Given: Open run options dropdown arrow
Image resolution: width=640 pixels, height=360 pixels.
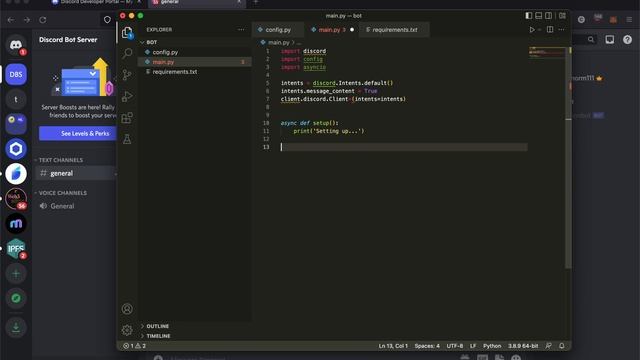Looking at the screenshot, I should (539, 30).
